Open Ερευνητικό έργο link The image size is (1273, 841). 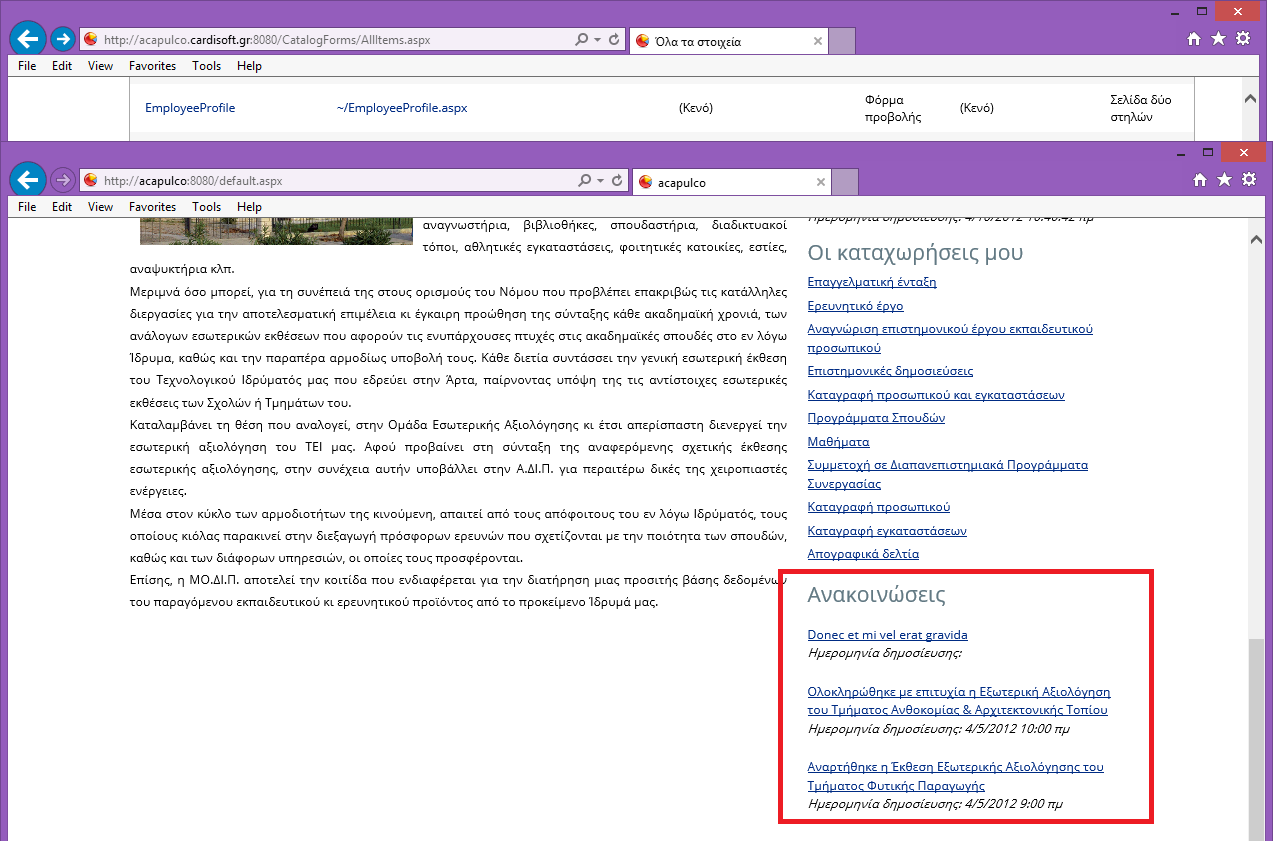click(855, 306)
